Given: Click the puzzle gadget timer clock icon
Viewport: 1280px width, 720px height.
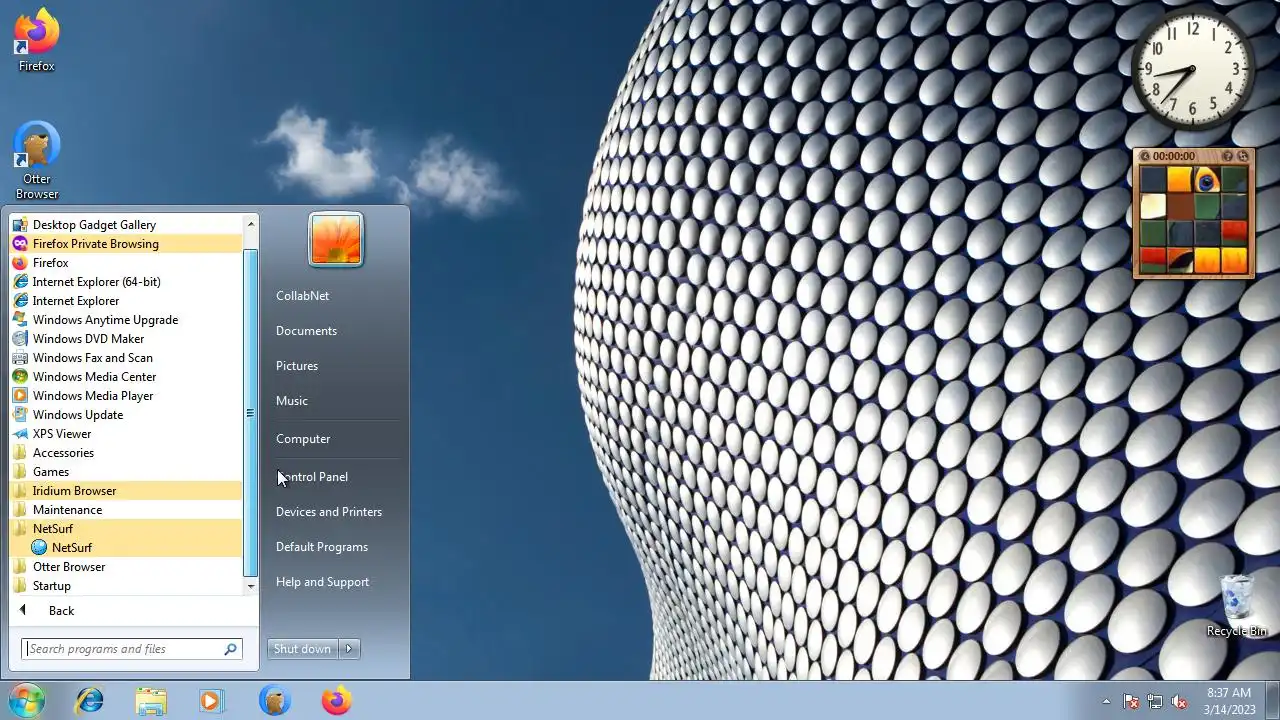Looking at the screenshot, I should 1145,156.
